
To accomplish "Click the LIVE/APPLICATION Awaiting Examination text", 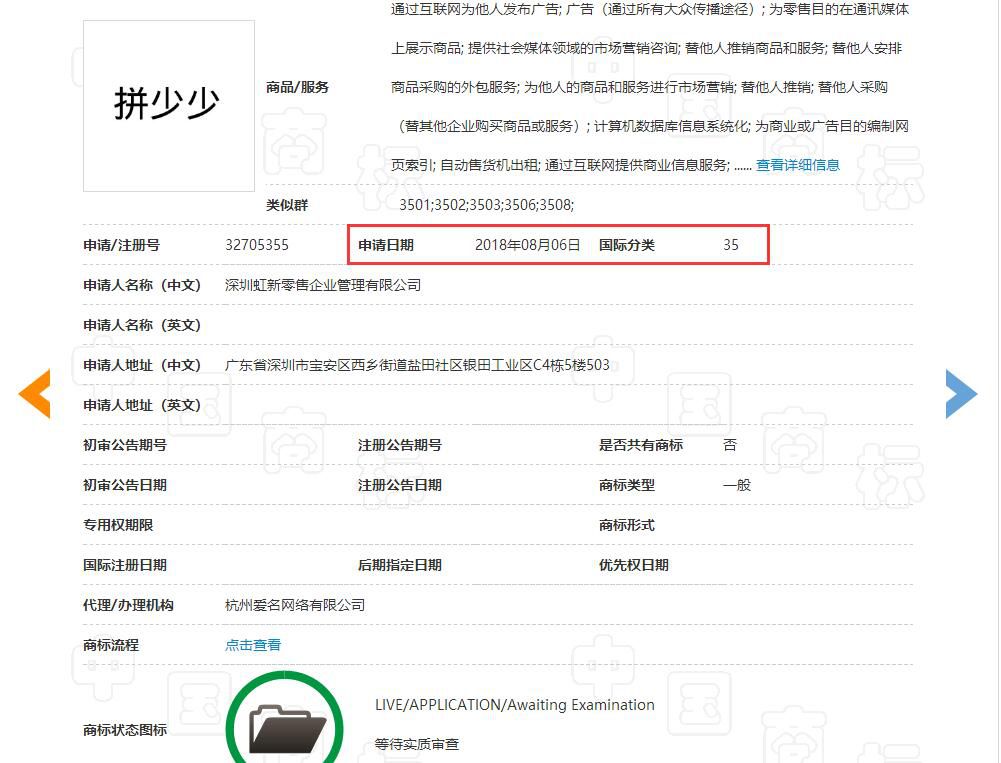I will point(514,705).
